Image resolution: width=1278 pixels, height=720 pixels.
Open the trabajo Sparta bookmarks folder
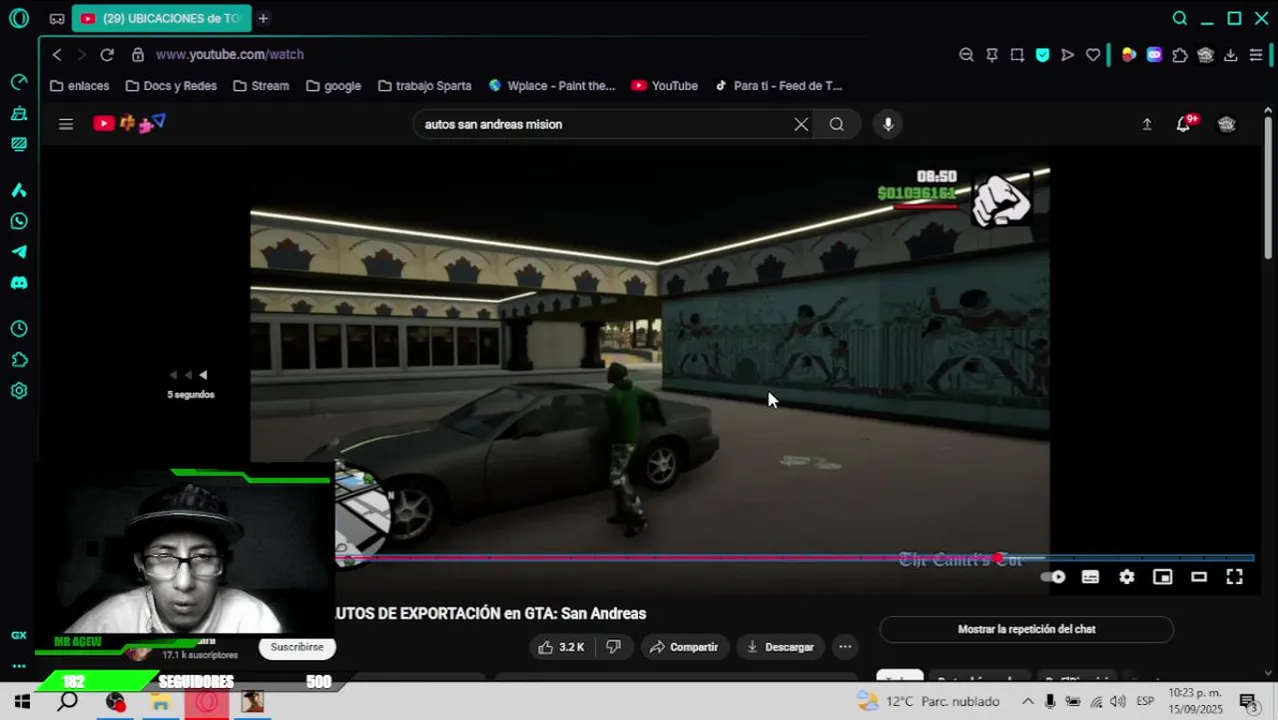click(425, 86)
